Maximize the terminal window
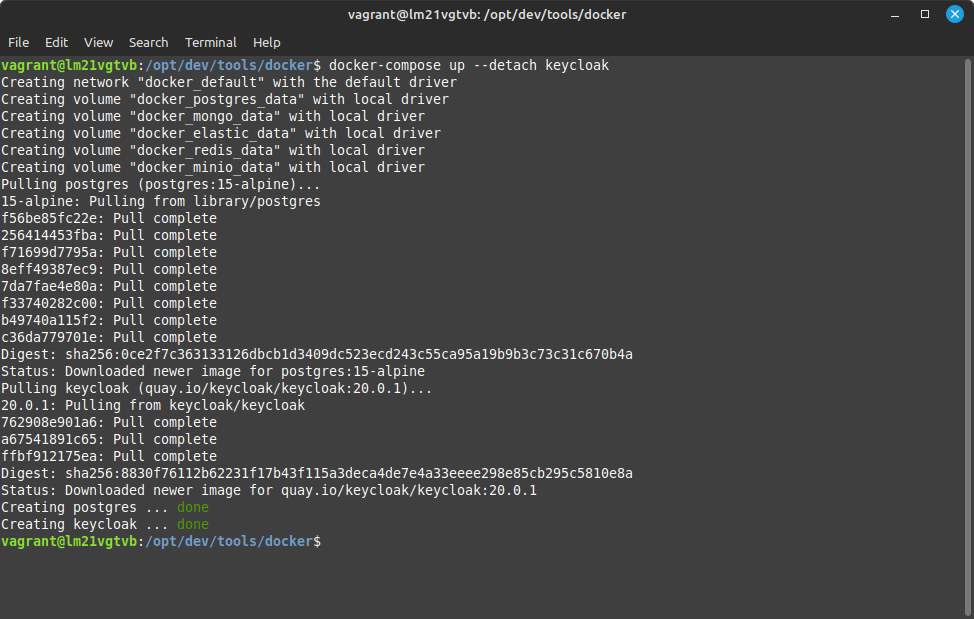 (924, 14)
